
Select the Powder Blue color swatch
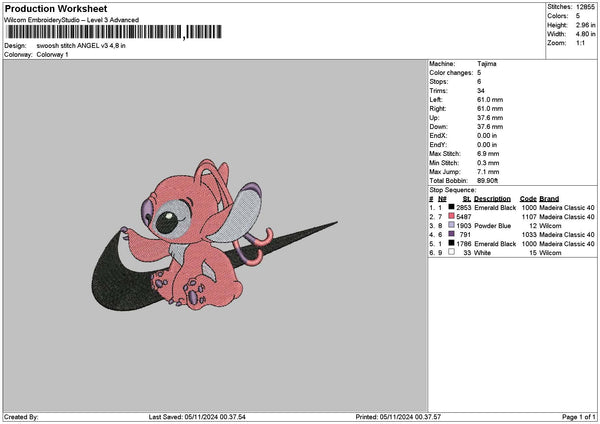pyautogui.click(x=451, y=225)
